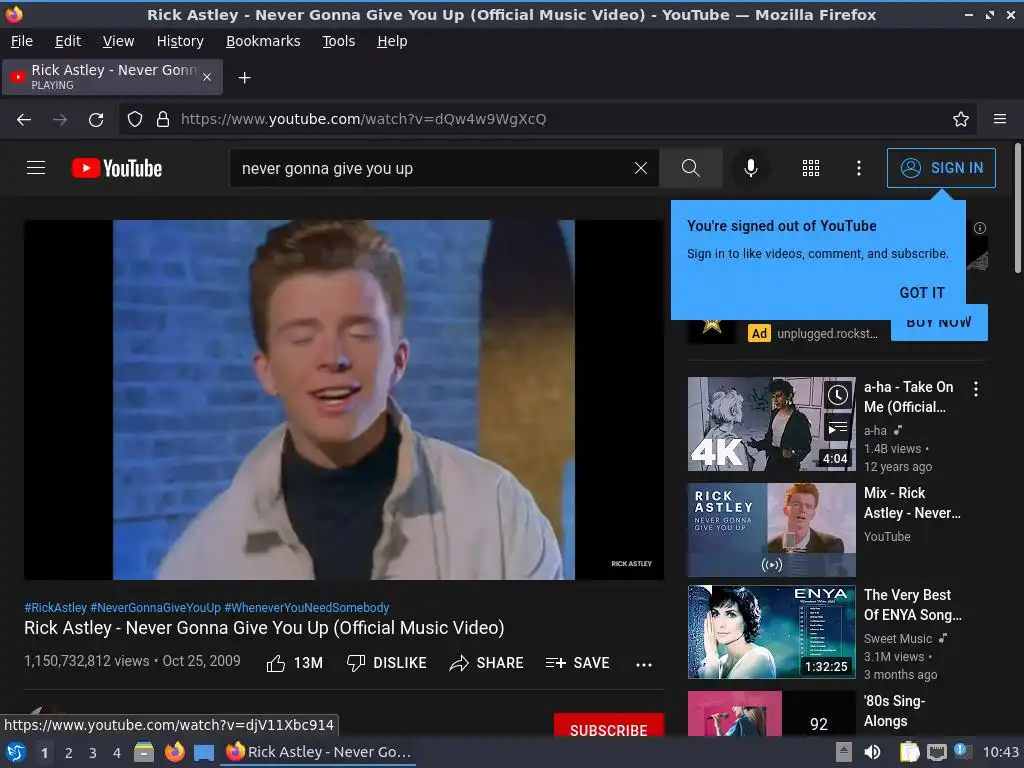Viewport: 1024px width, 768px height.
Task: Open the '80s Sing-Alongs playlist title
Action: click(x=894, y=711)
